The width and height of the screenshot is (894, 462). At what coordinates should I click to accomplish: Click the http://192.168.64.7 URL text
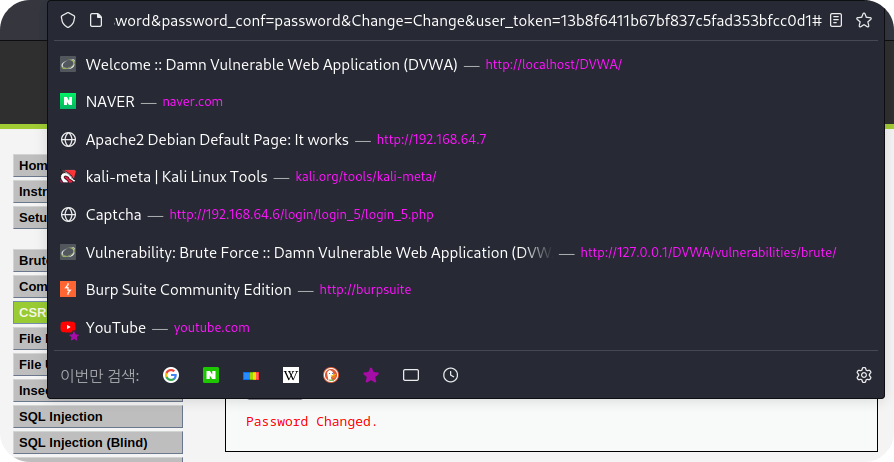432,139
